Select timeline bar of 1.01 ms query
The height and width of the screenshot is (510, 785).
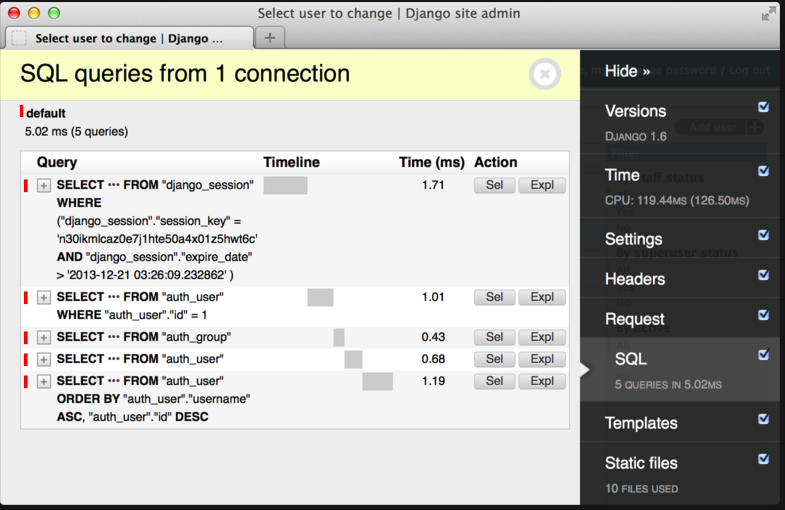(320, 297)
